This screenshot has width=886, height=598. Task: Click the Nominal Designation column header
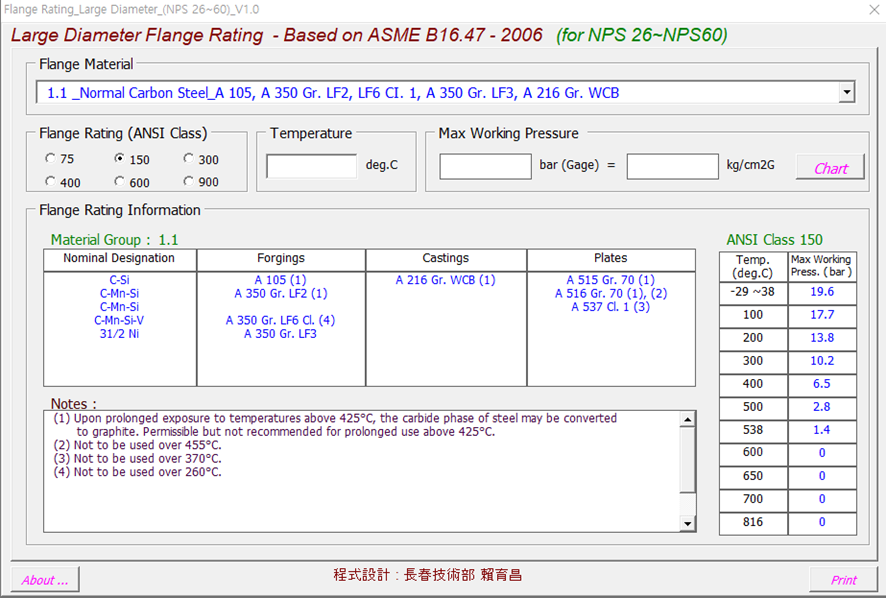coord(119,258)
